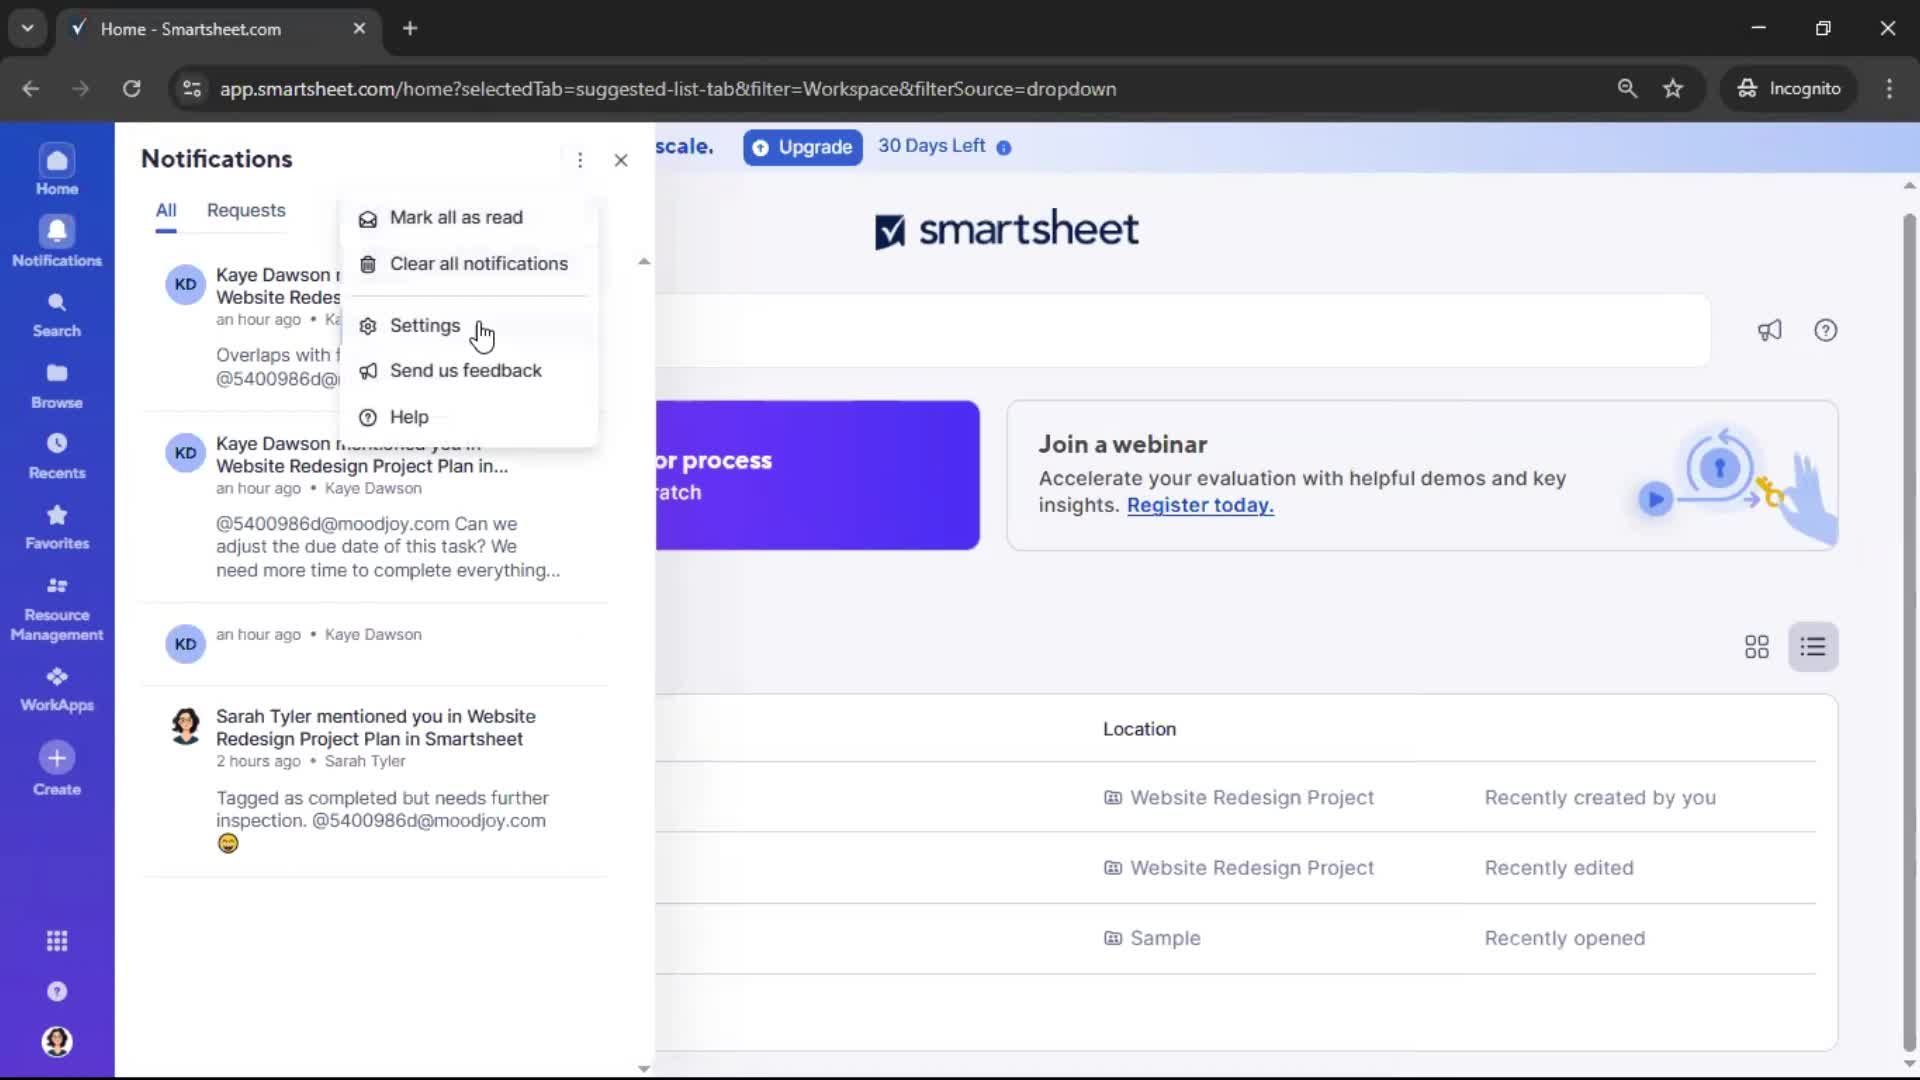Switch to the Requests tab
Viewport: 1920px width, 1080px height.
click(x=245, y=210)
